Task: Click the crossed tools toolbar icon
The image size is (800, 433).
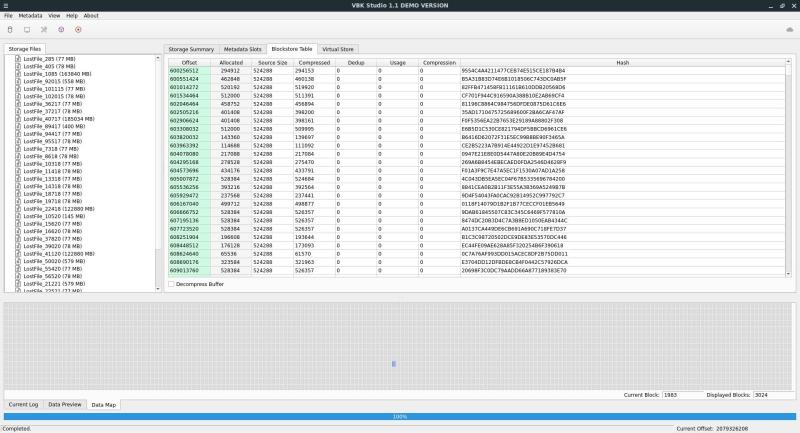Action: pyautogui.click(x=44, y=30)
